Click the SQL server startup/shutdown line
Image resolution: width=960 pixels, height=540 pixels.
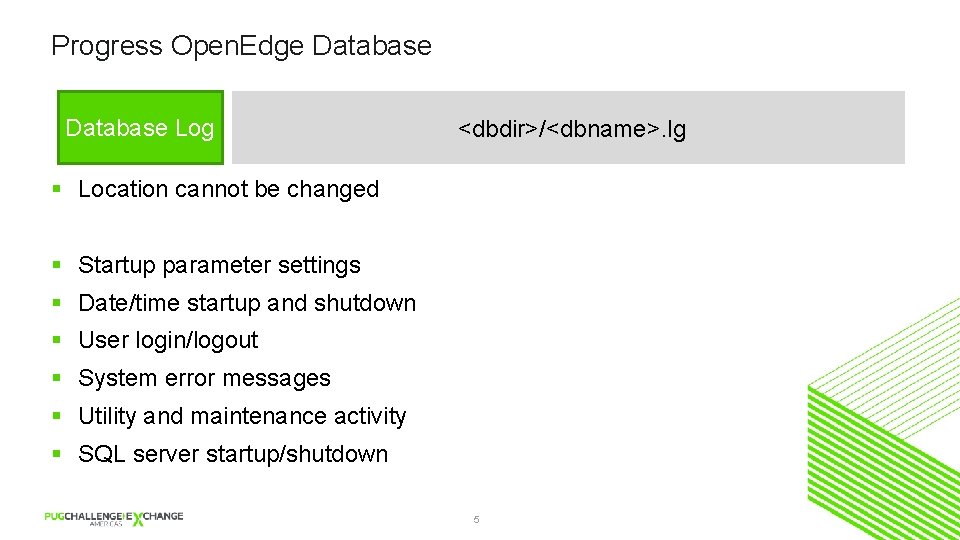click(232, 454)
